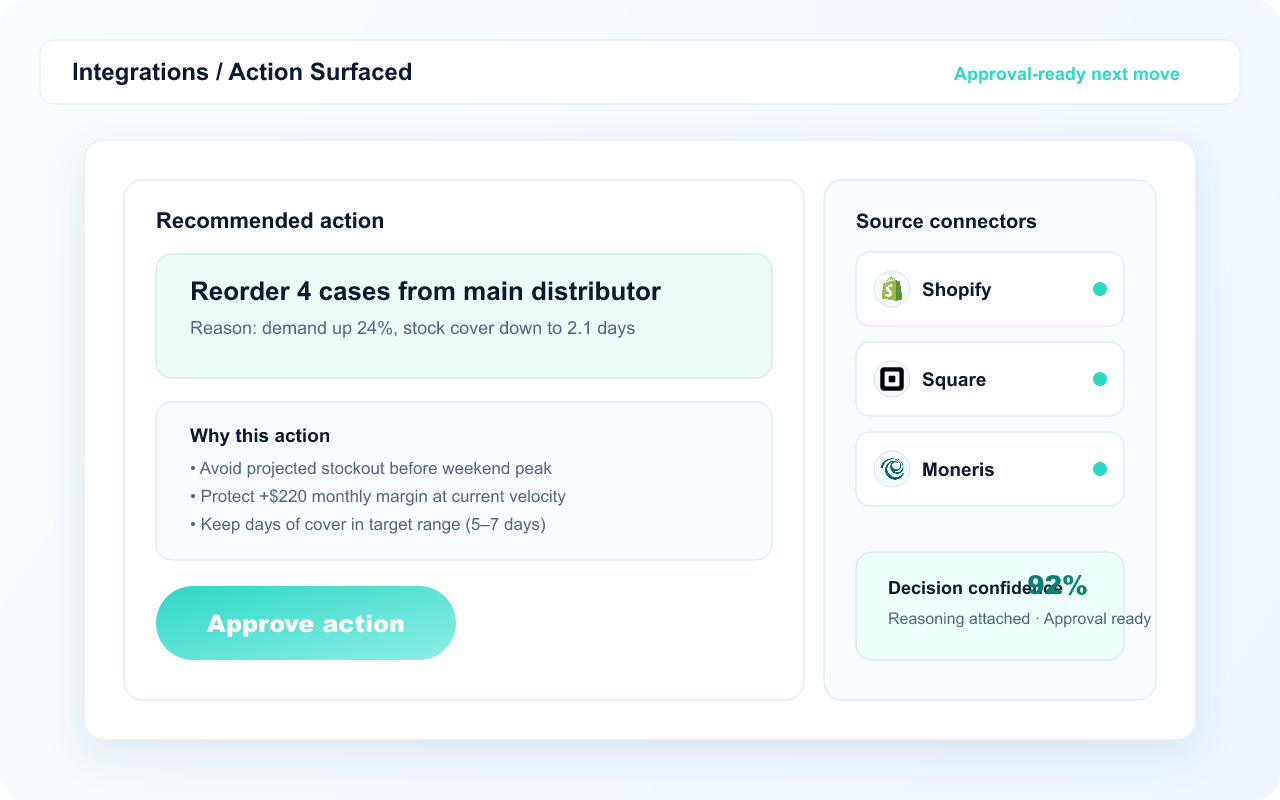Open the Shopify source connector card

[x=989, y=289]
